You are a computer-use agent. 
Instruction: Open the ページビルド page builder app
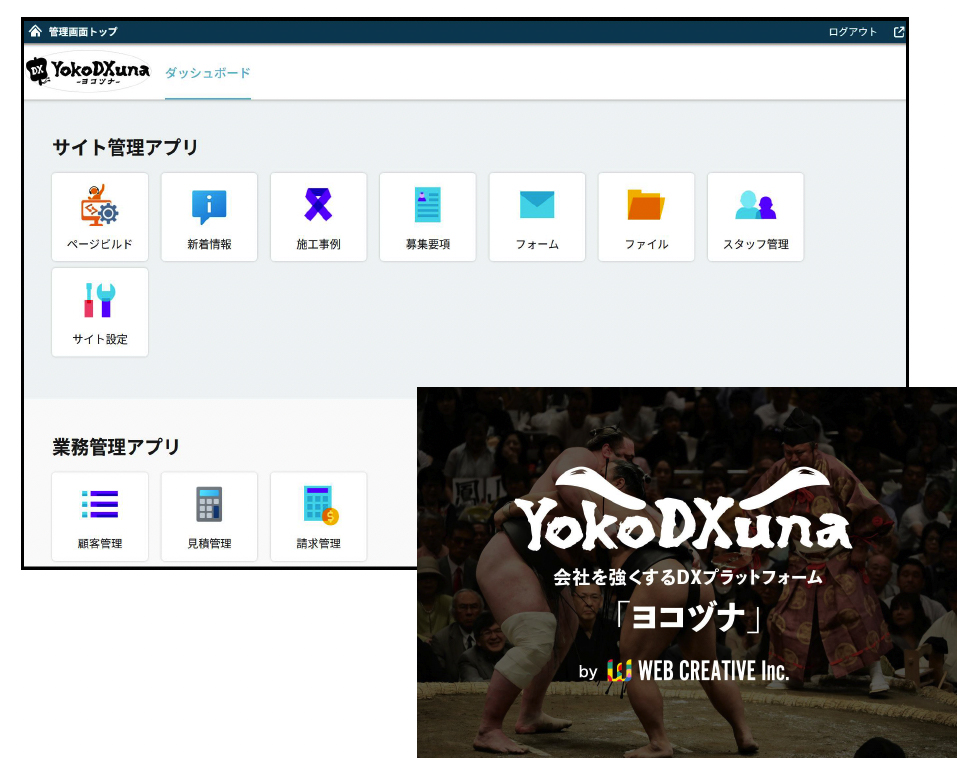click(100, 216)
